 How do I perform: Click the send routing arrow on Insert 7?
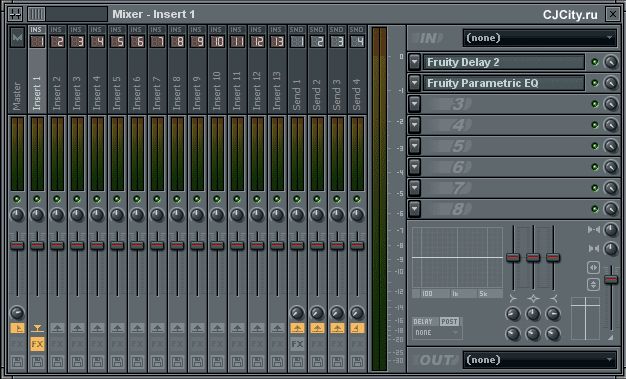(x=157, y=328)
